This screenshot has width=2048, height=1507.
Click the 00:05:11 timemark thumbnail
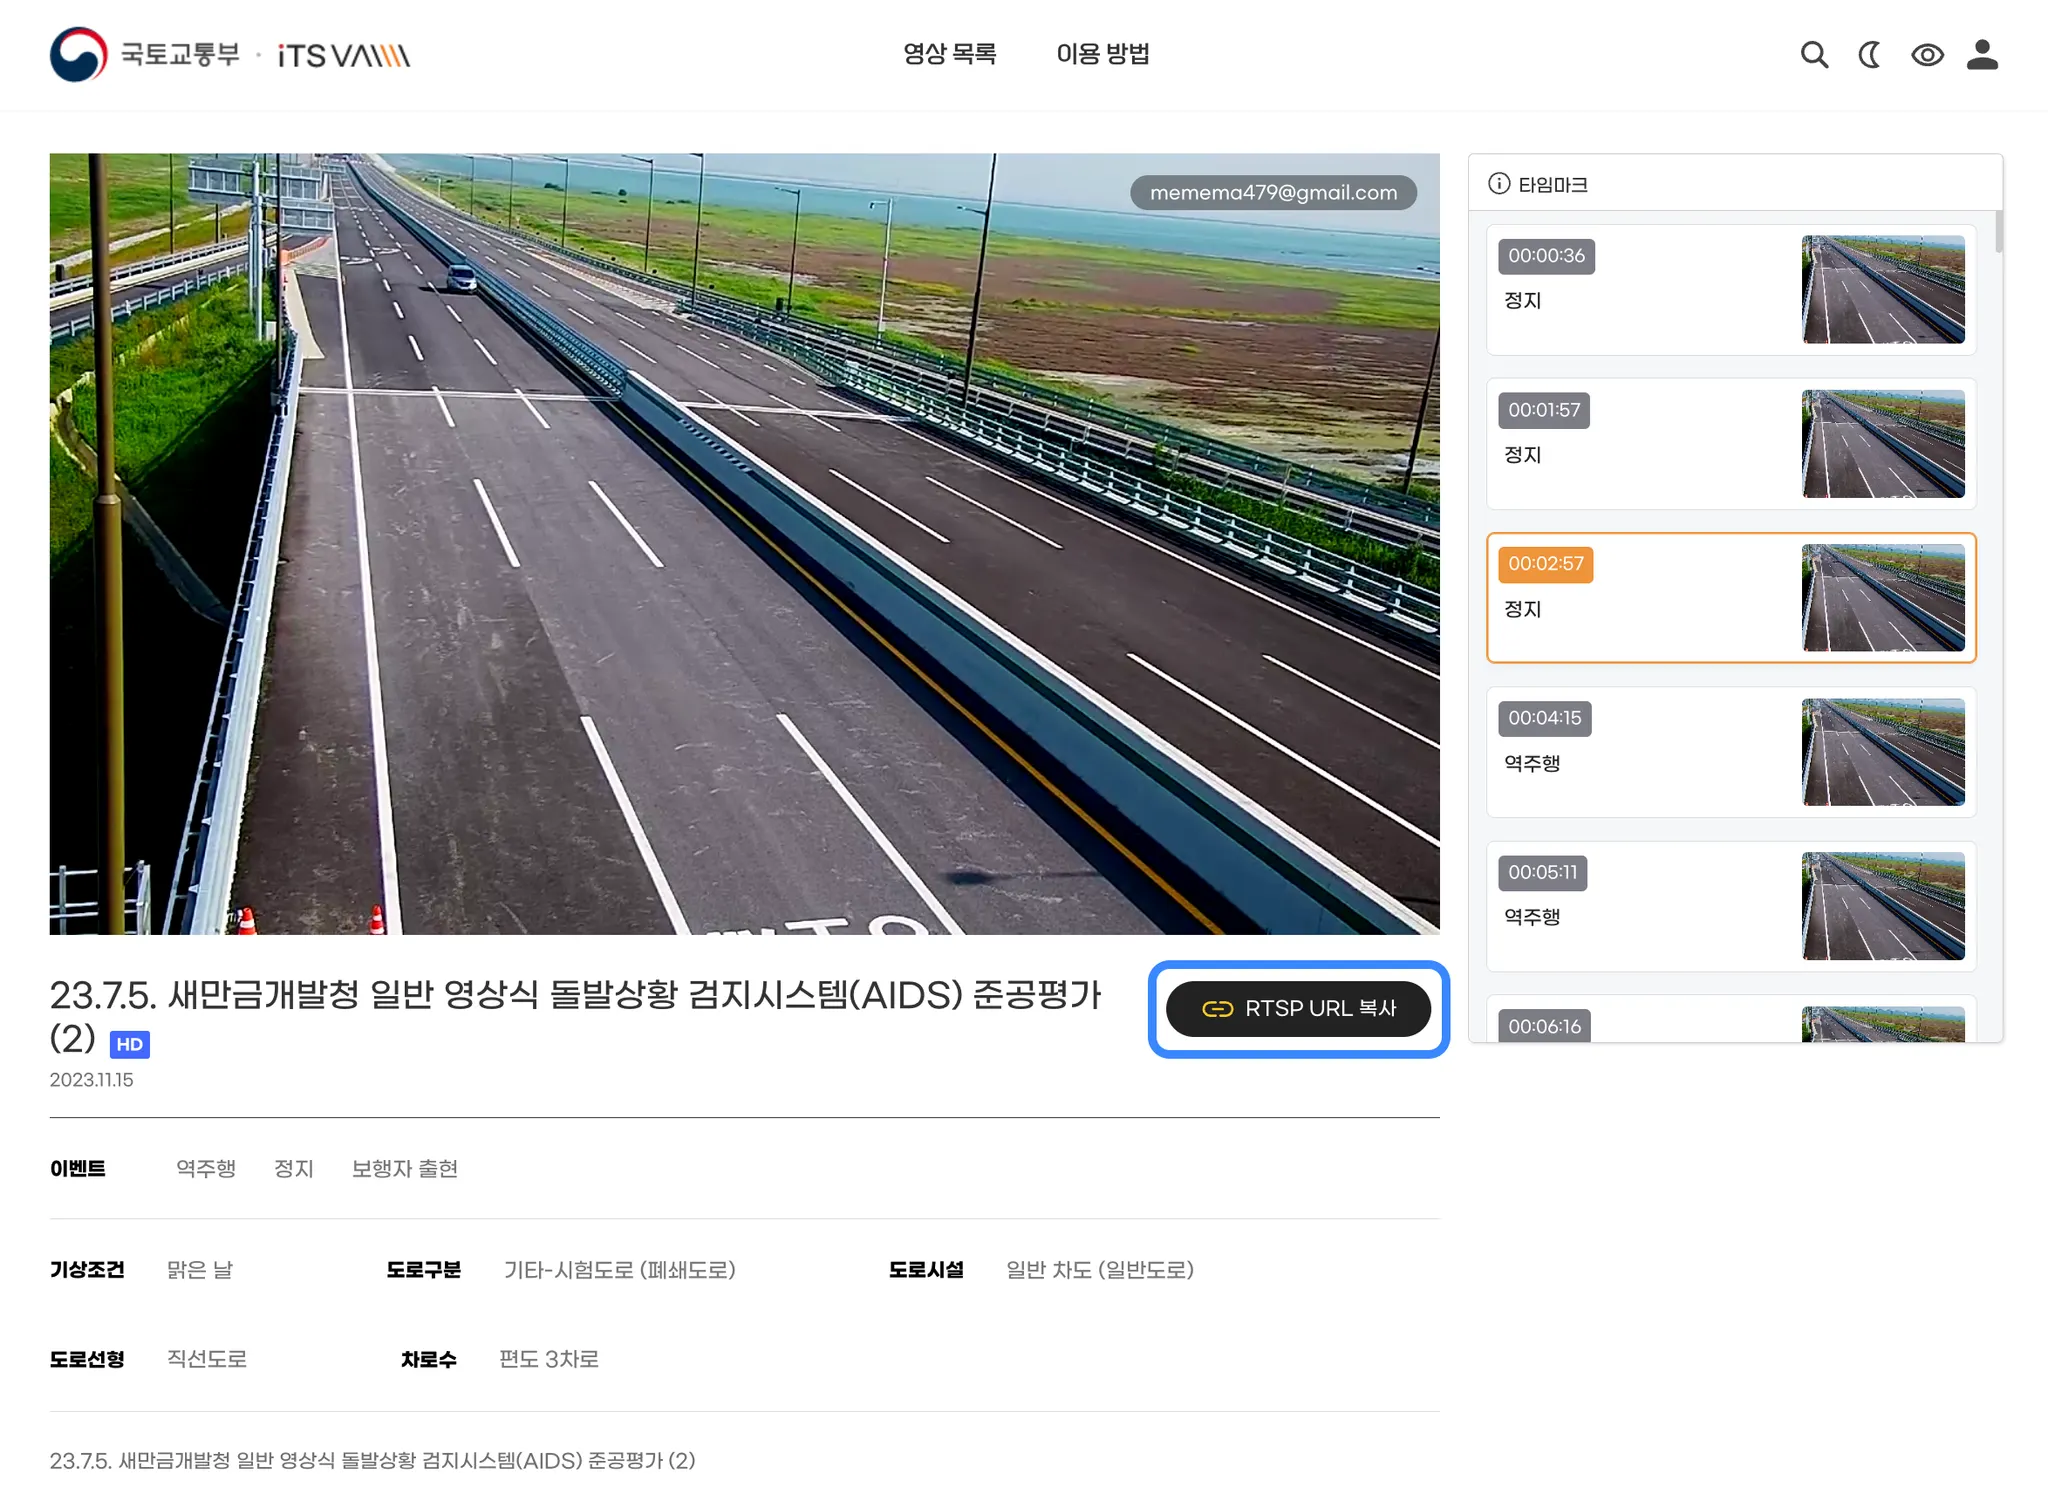[1883, 906]
